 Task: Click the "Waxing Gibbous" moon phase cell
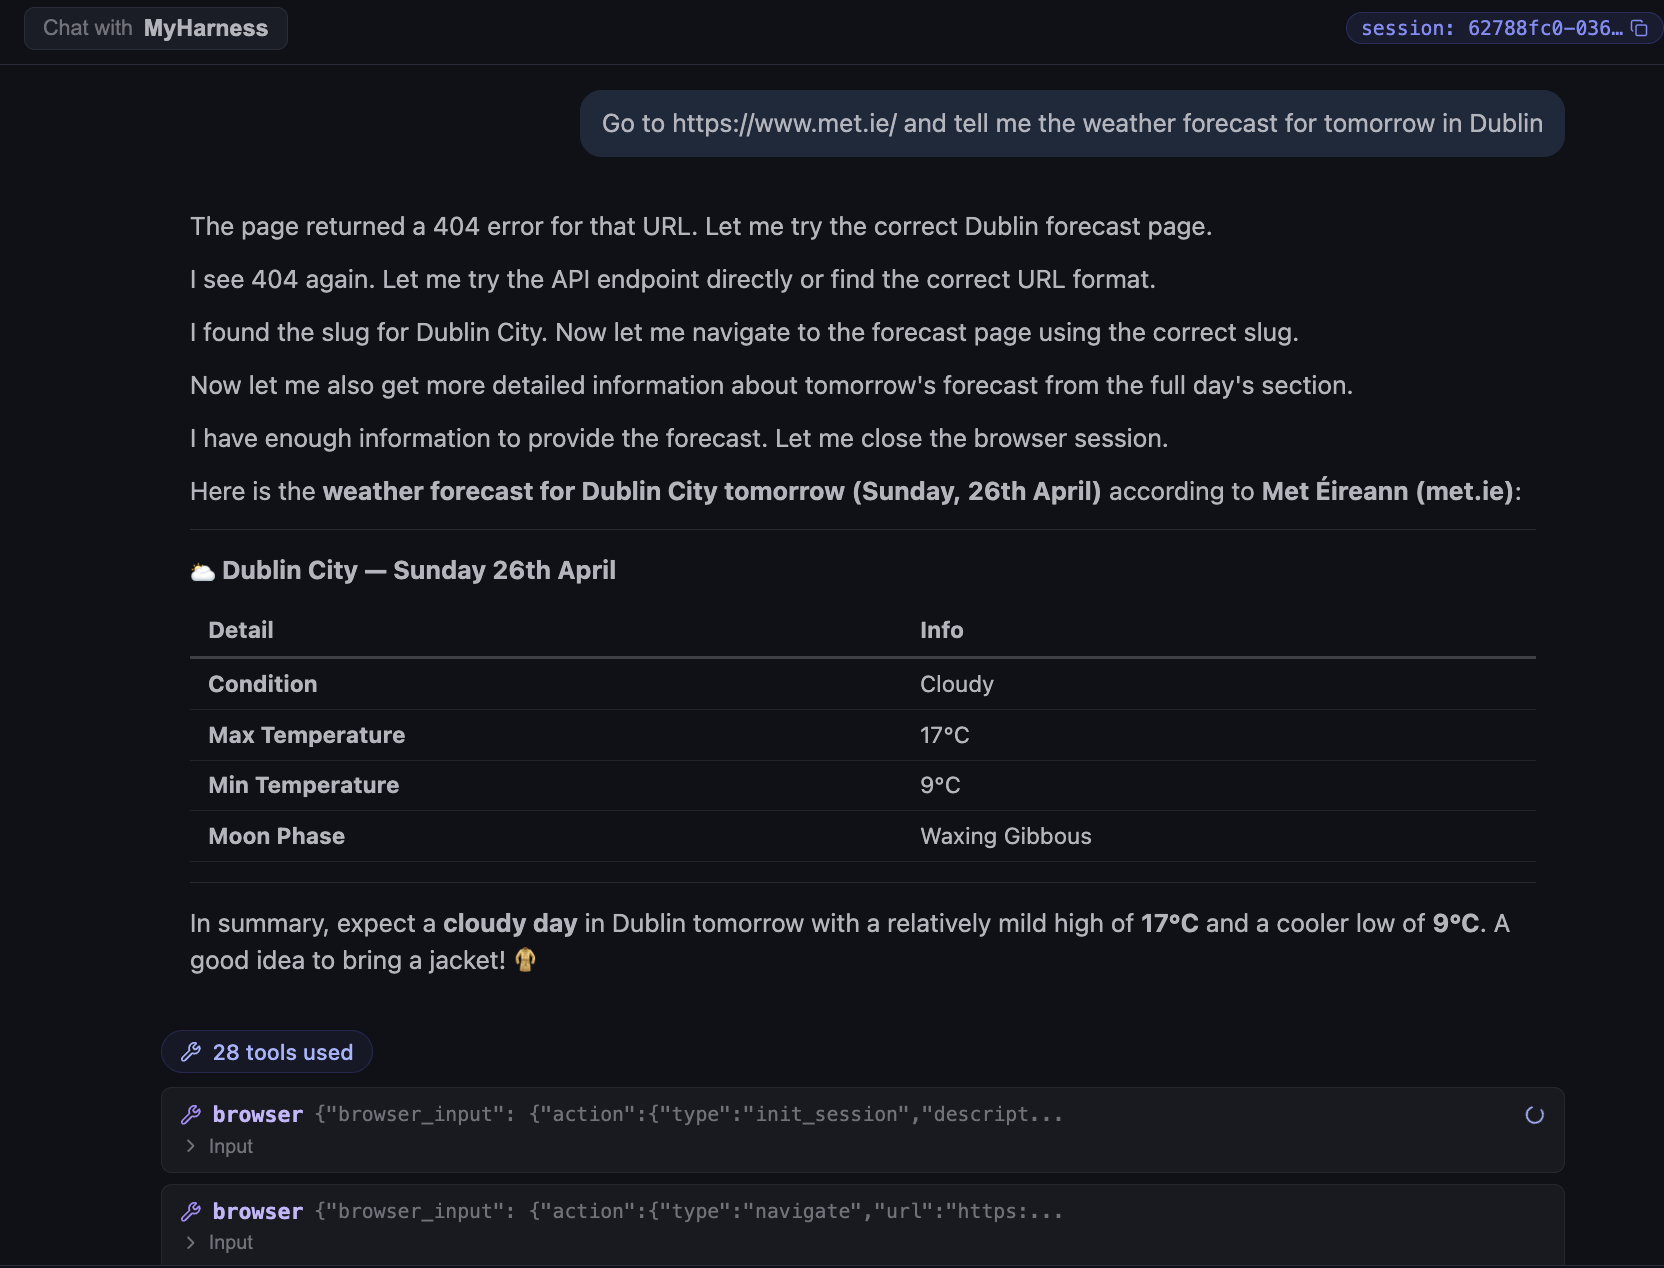1005,836
